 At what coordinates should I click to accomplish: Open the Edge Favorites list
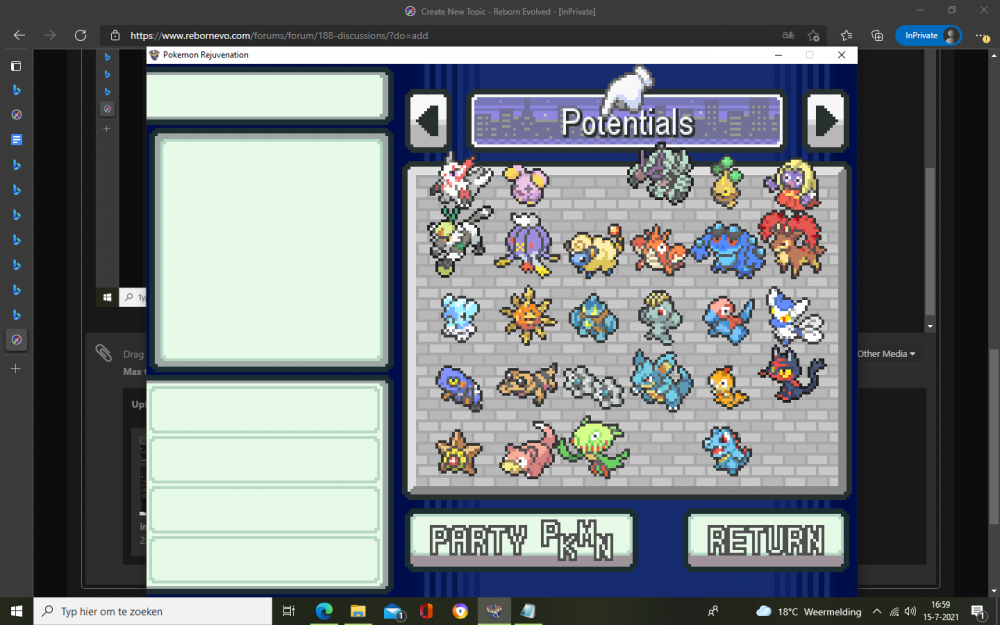846,36
